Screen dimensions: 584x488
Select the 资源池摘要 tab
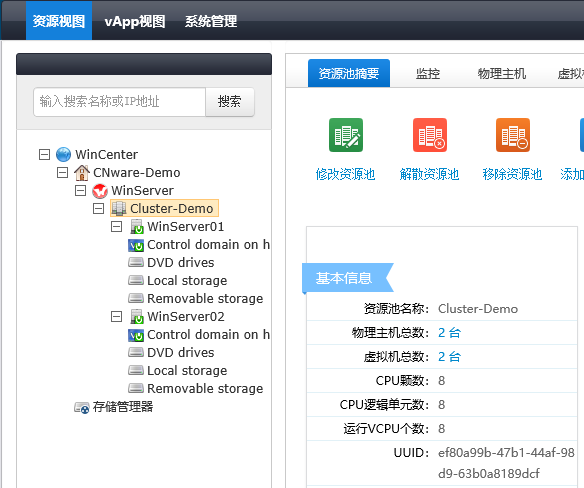pos(349,73)
